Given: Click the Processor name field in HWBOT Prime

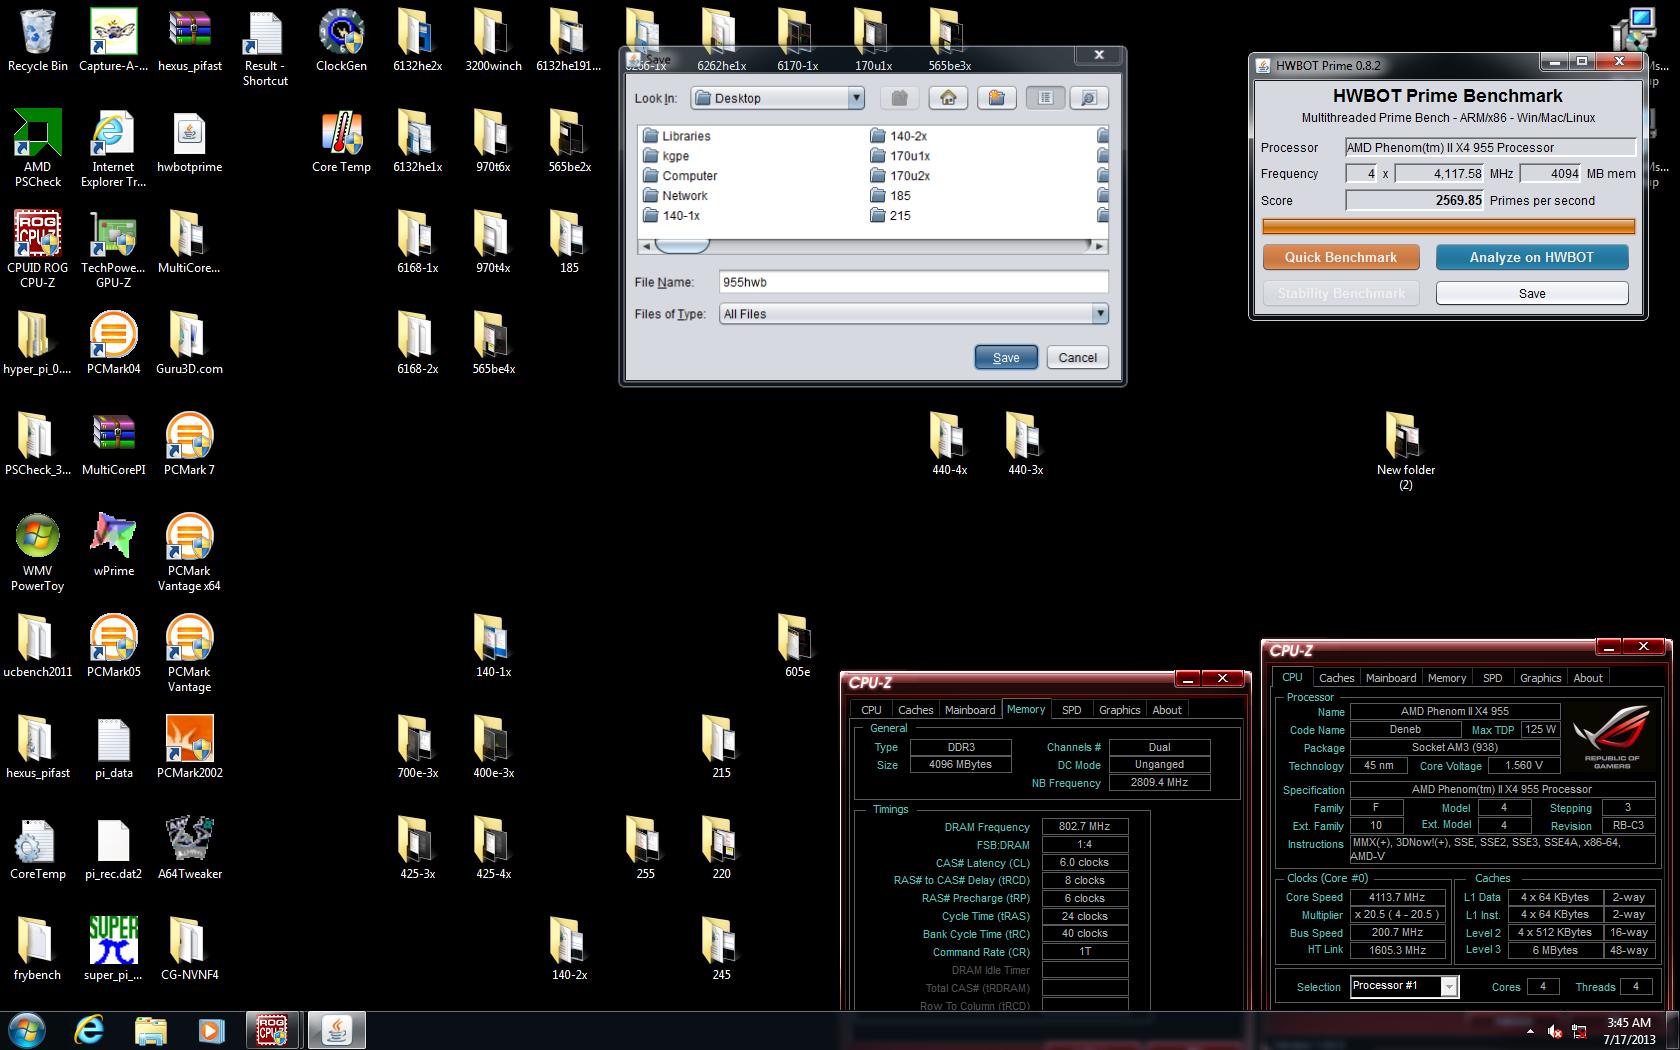Looking at the screenshot, I should [x=1490, y=147].
